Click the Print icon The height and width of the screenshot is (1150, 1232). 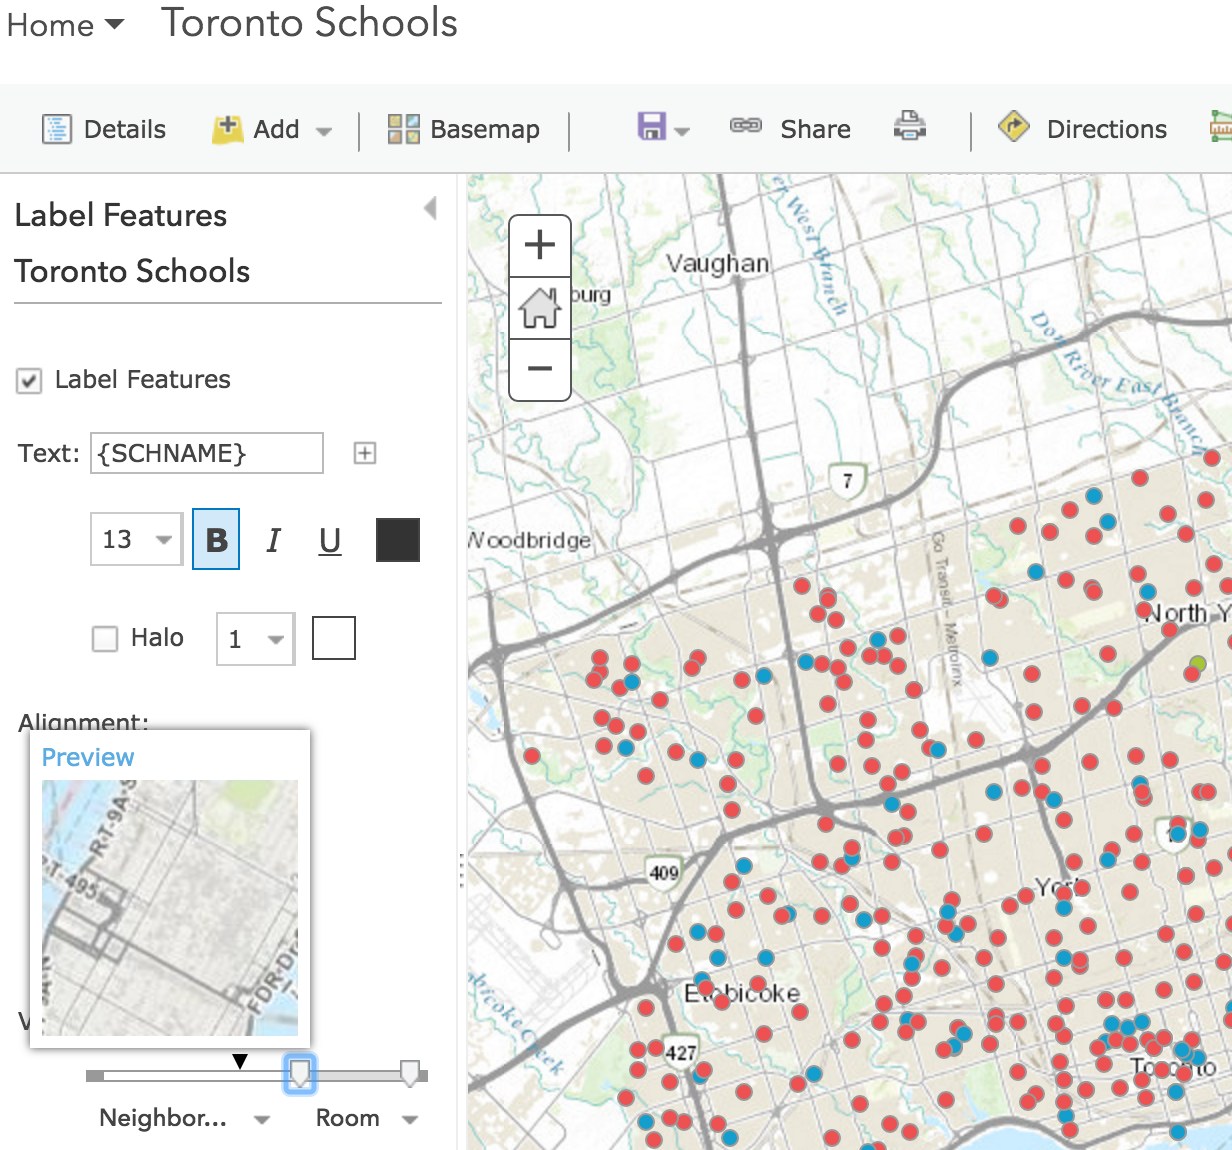(x=909, y=126)
